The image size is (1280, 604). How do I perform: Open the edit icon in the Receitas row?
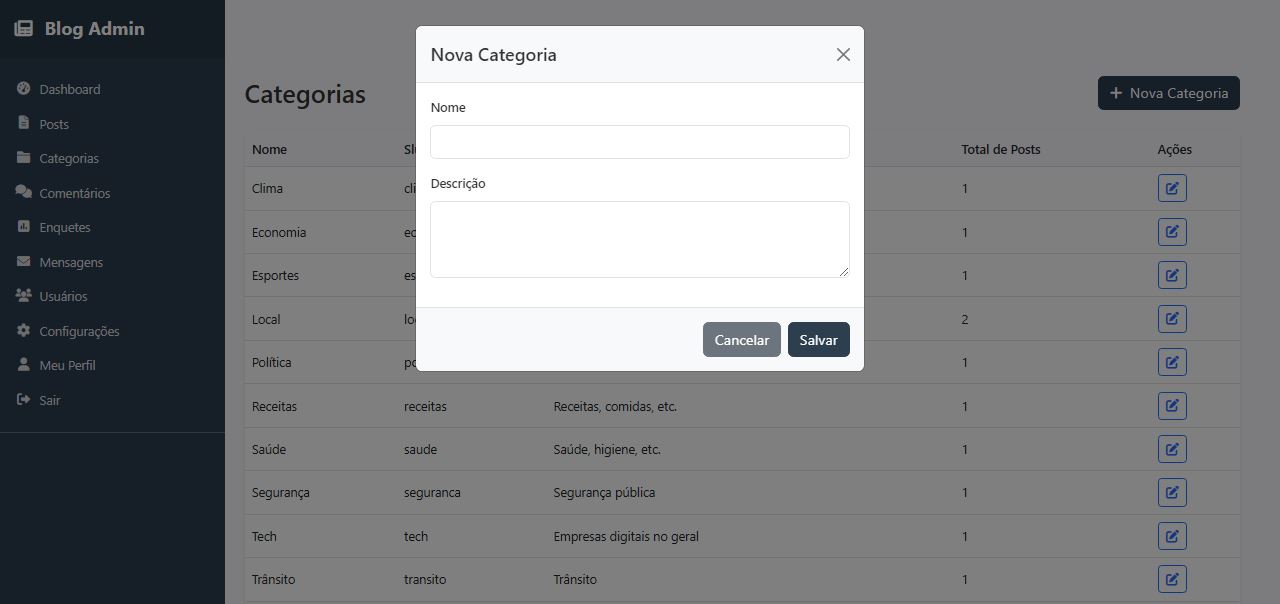point(1172,406)
